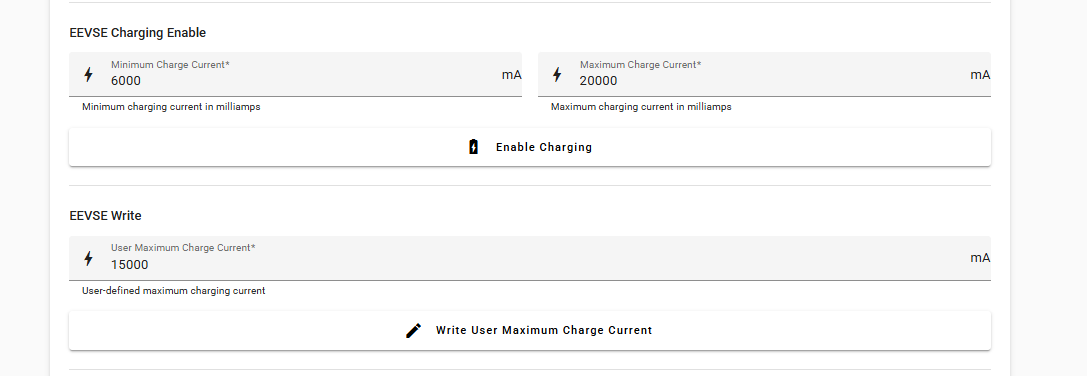Click the mA suffix in the Minimum Charge Current field

pyautogui.click(x=511, y=75)
